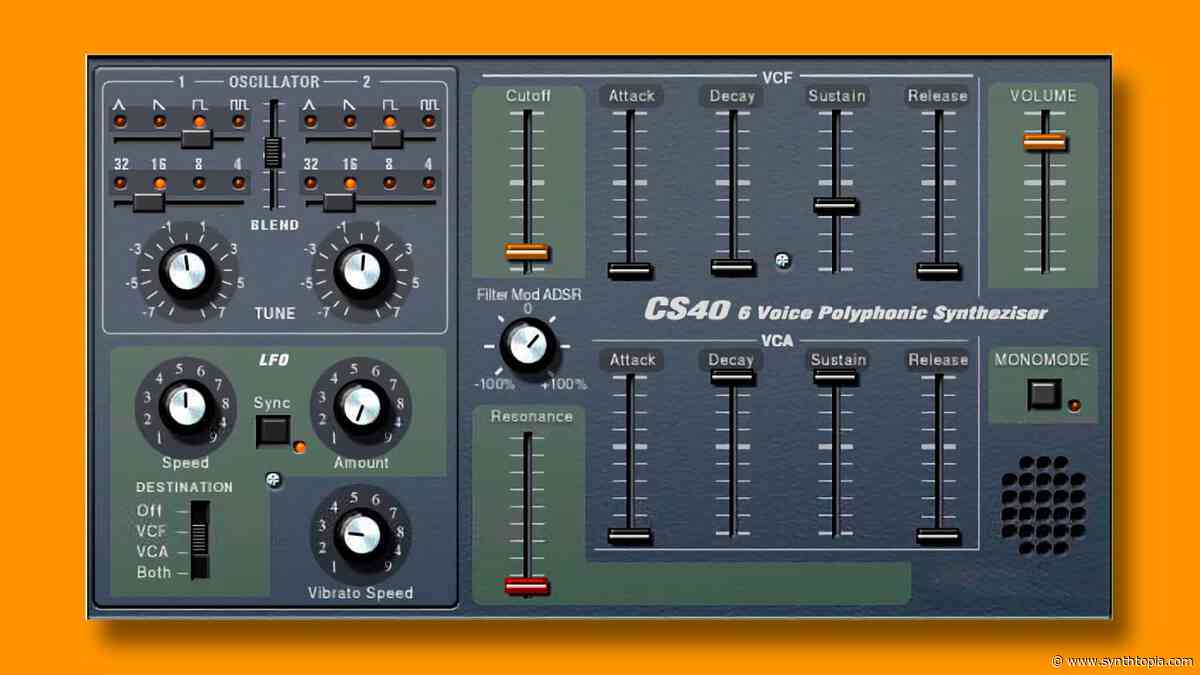This screenshot has width=1200, height=675.
Task: Click the LFO Destination switch
Action: click(201, 538)
